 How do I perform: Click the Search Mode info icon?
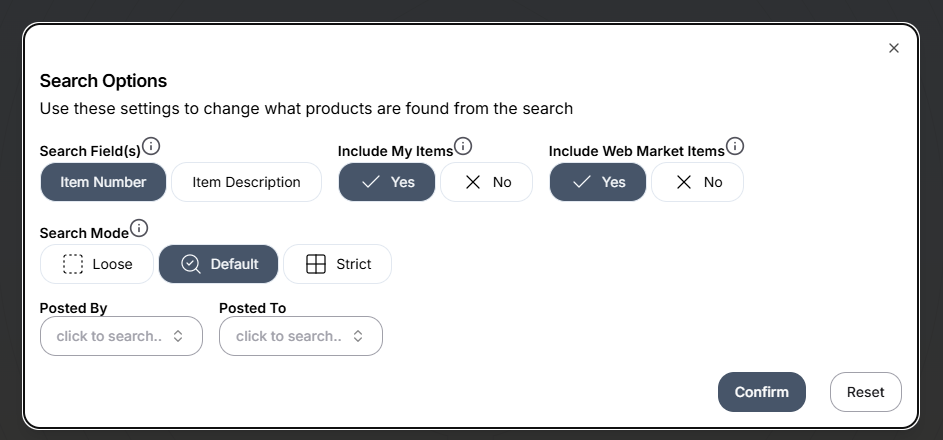tap(139, 228)
